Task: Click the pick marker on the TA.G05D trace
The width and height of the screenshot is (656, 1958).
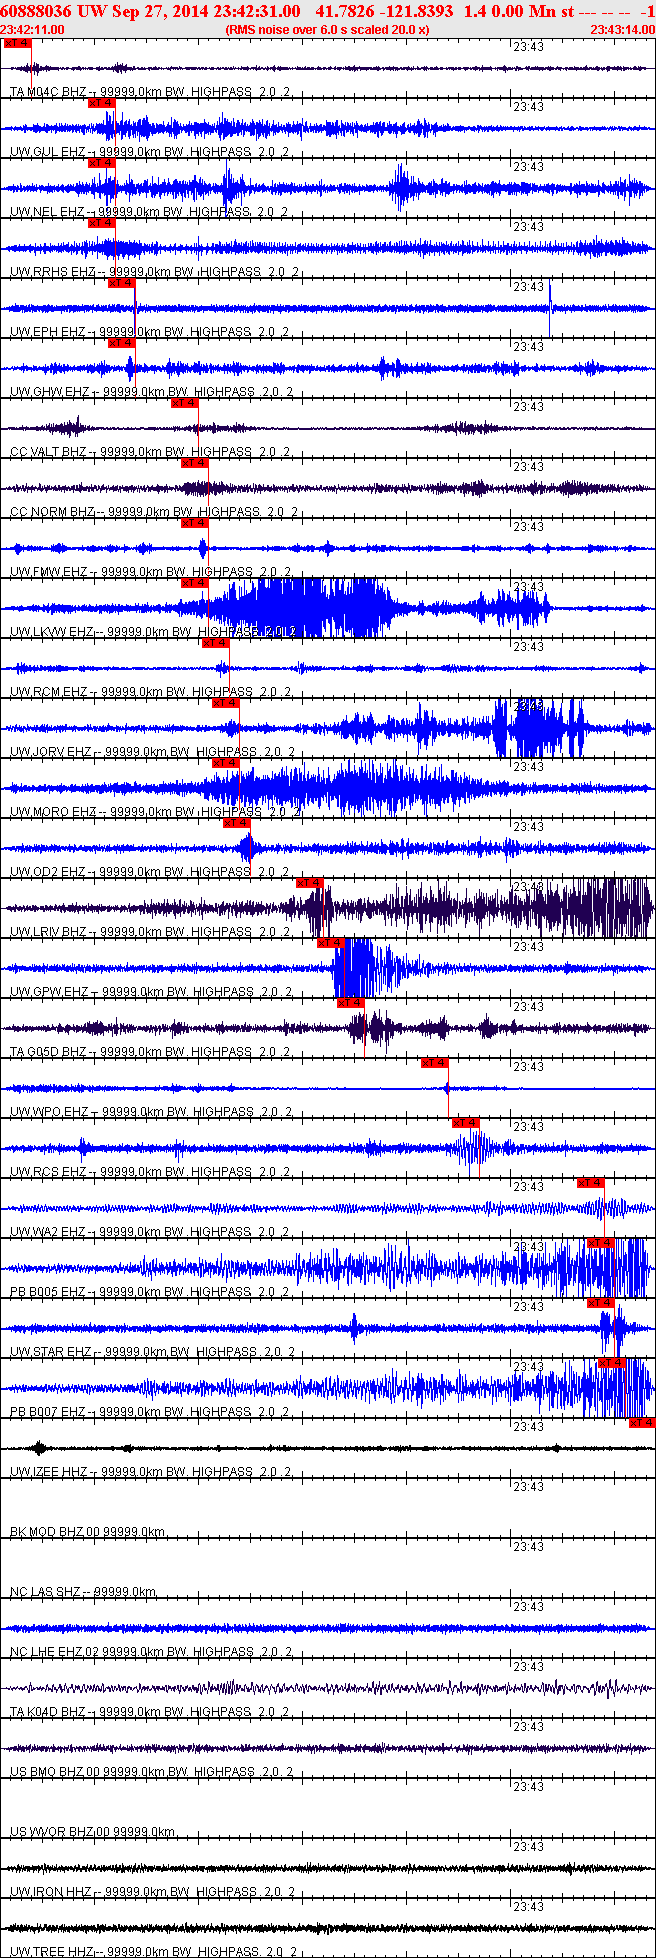Action: (x=351, y=1003)
